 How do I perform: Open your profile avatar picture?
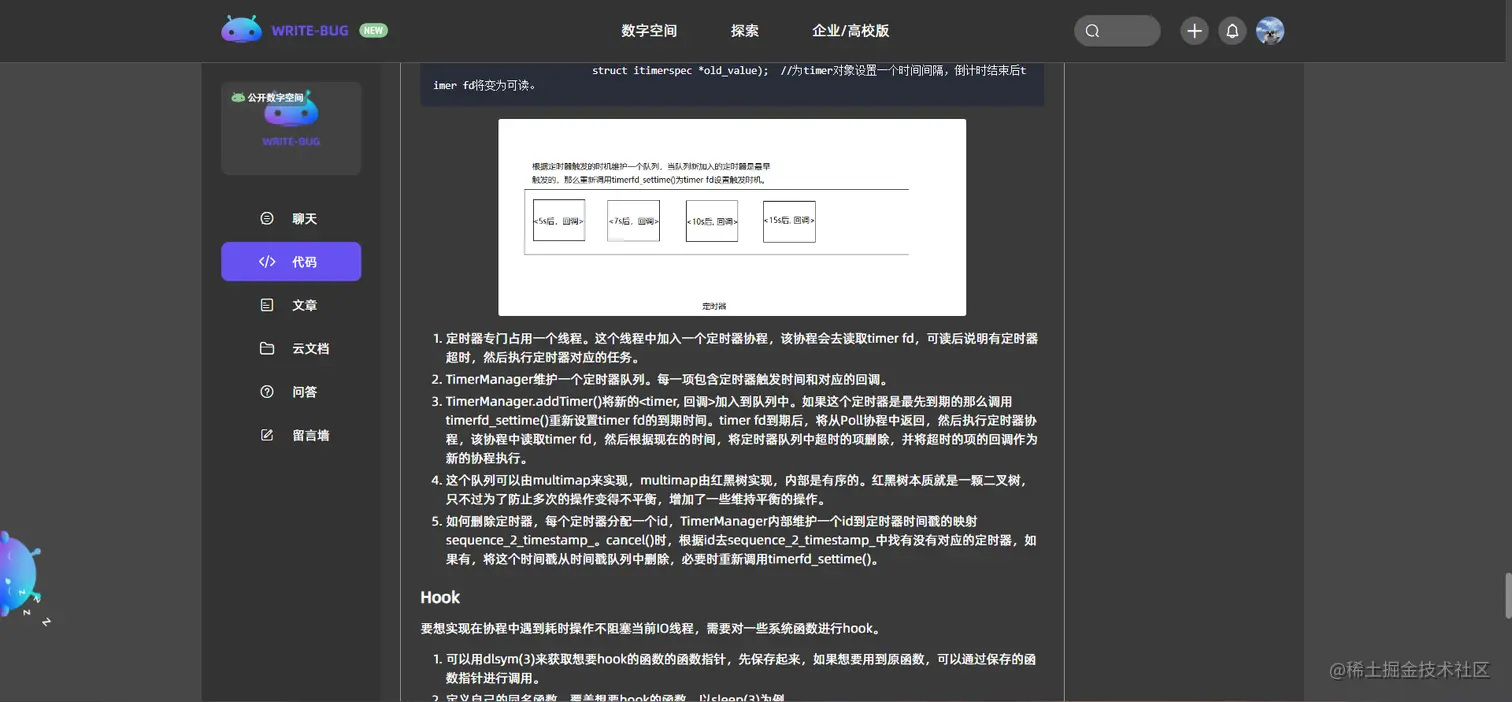1270,30
